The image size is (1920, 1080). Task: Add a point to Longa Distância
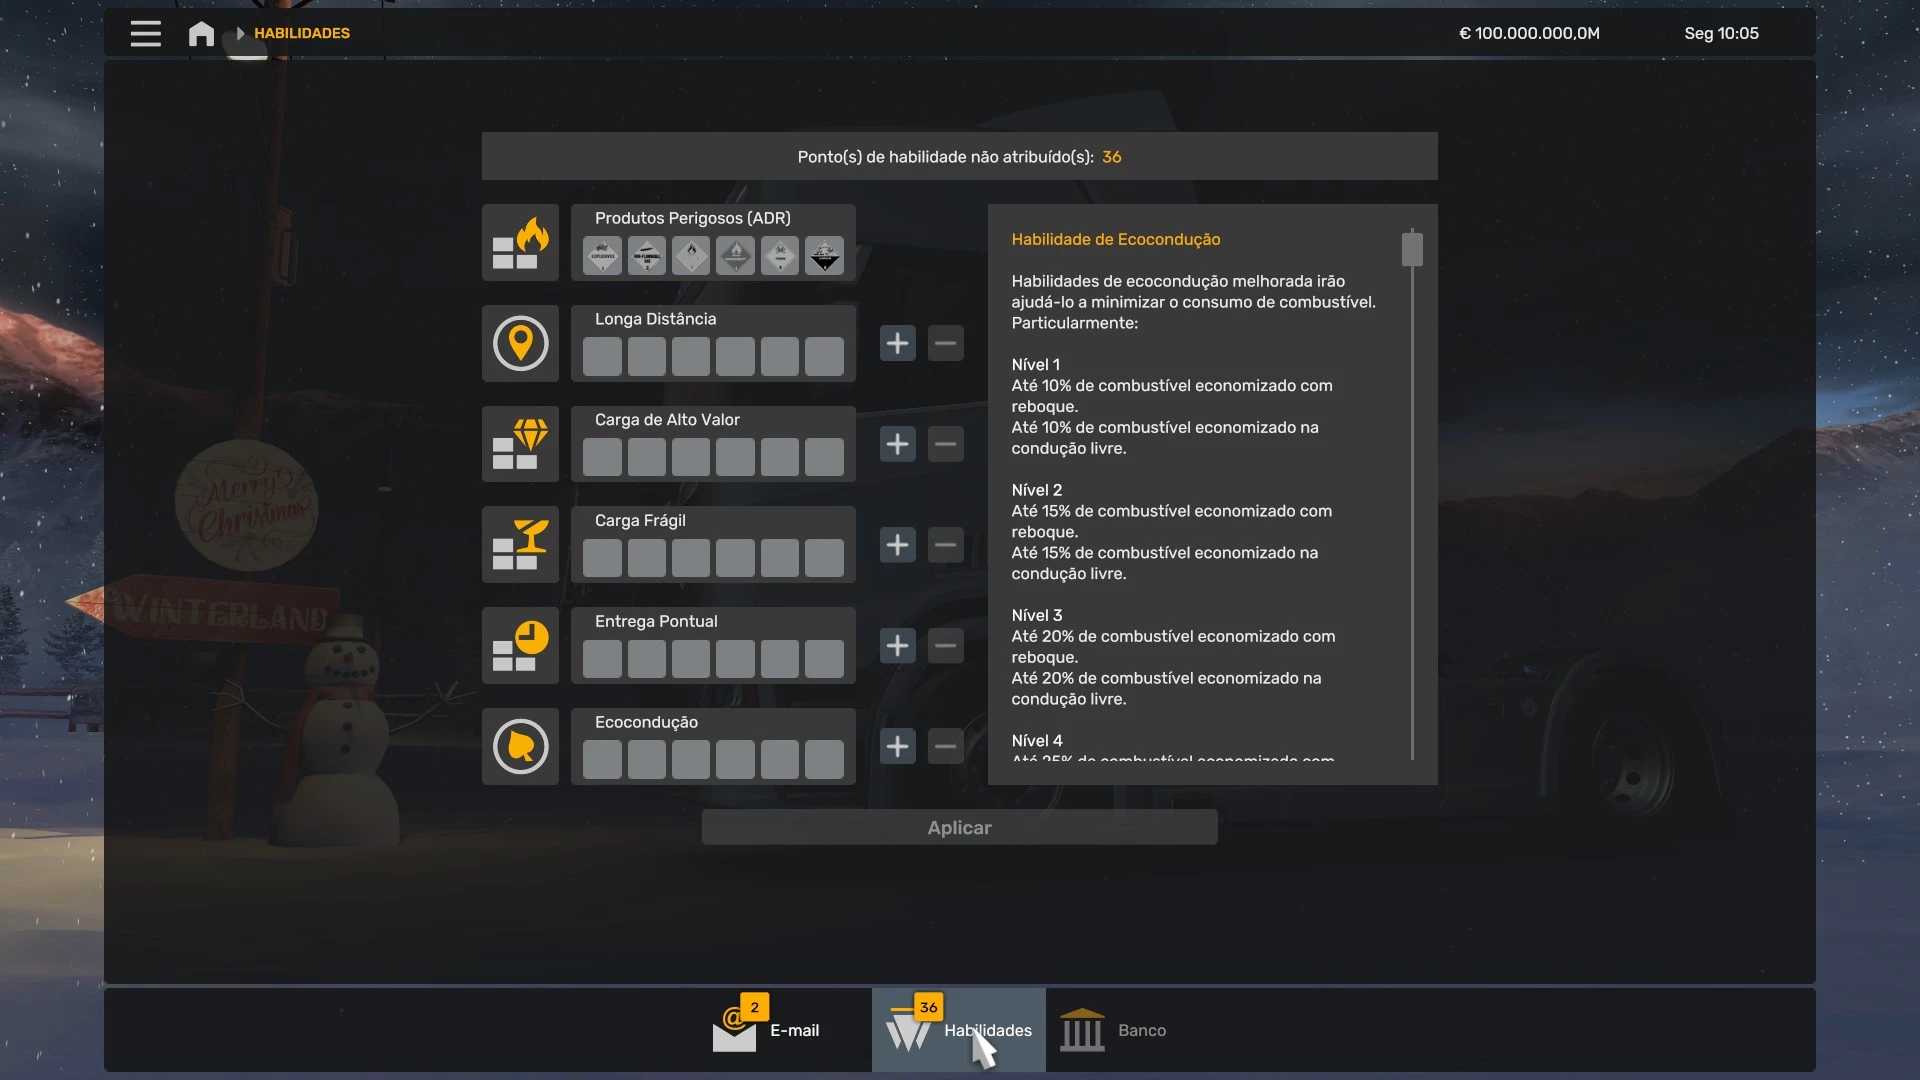[x=897, y=343]
